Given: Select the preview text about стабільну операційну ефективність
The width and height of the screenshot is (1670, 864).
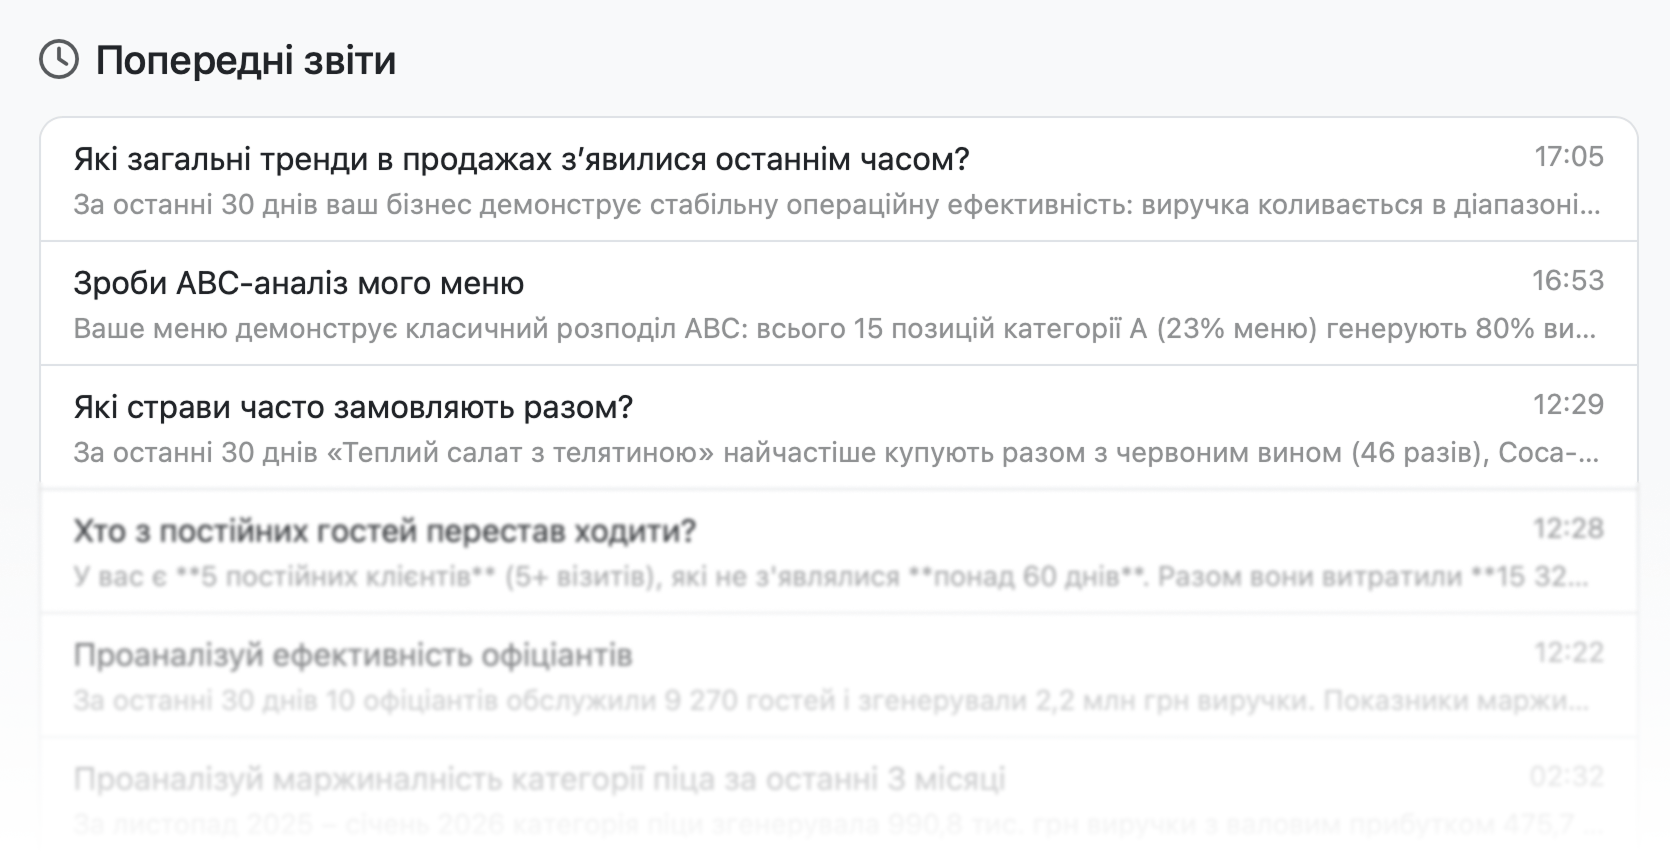Looking at the screenshot, I should pos(837,206).
